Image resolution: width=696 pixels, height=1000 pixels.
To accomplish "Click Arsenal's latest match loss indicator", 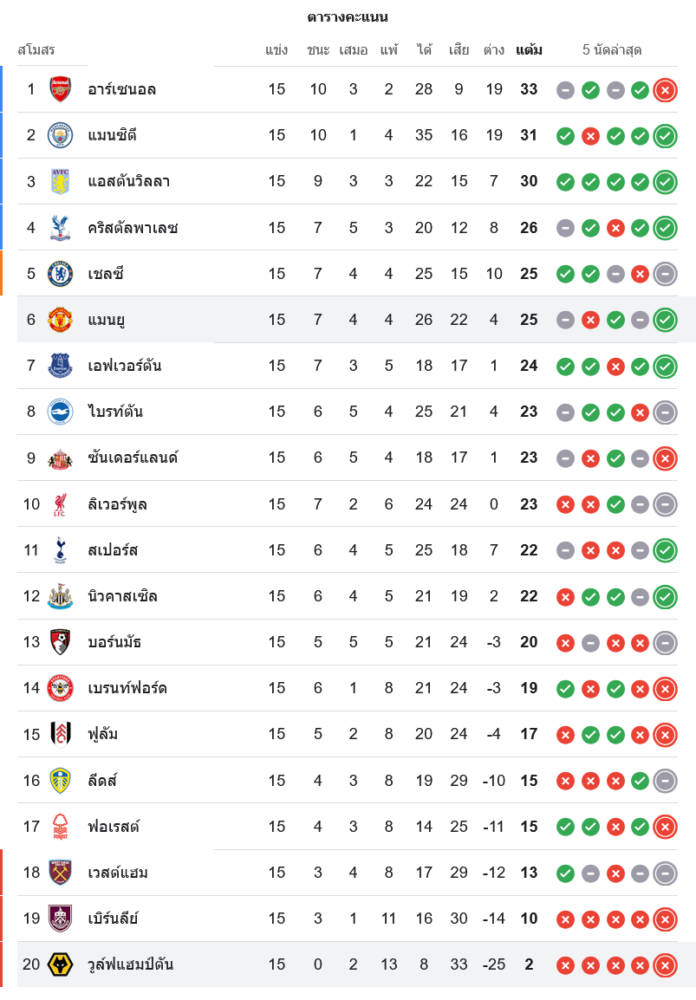I will click(x=665, y=90).
